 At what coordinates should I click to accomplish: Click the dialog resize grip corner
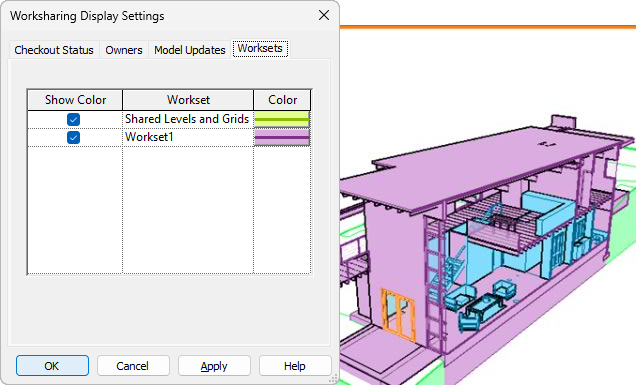click(x=333, y=379)
